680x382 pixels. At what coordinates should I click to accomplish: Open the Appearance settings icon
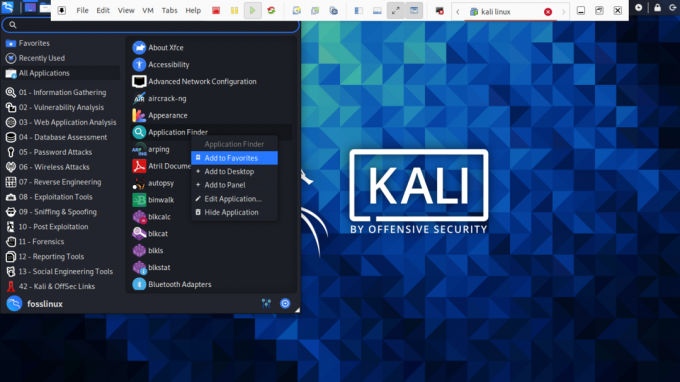tap(139, 115)
